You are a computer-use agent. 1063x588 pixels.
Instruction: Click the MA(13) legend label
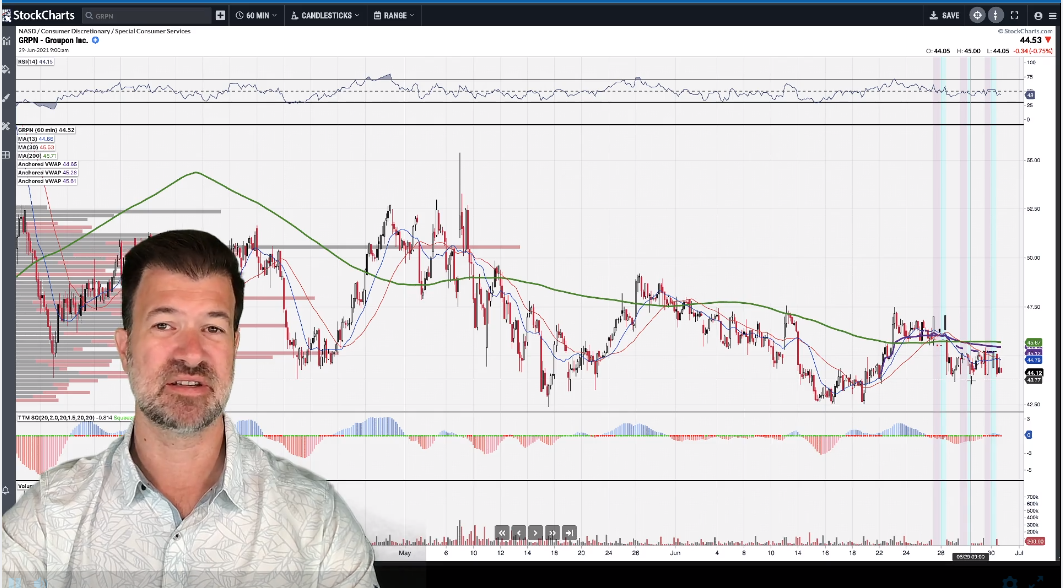click(x=36, y=138)
